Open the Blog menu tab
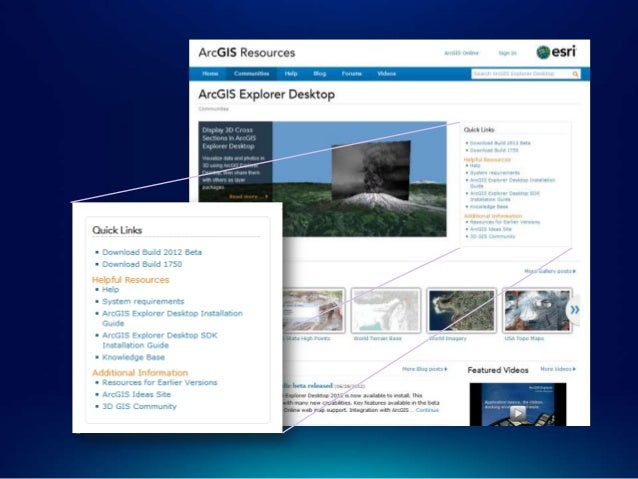 coord(320,74)
